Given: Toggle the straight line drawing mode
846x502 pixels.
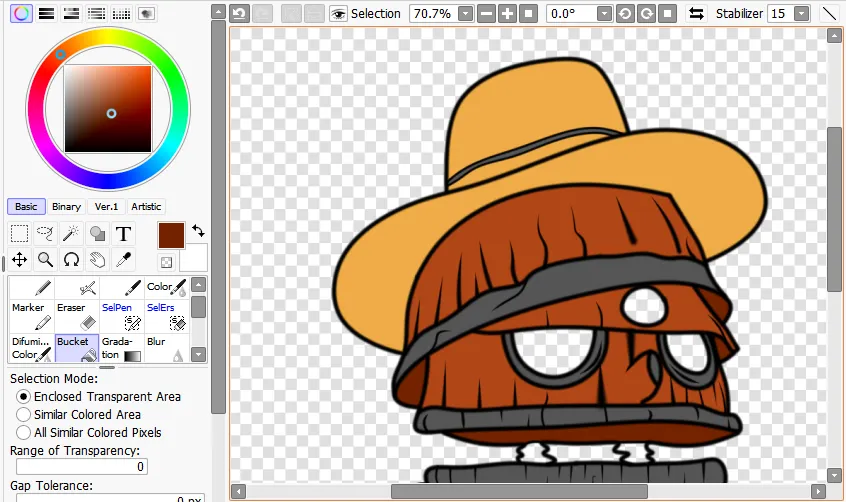Looking at the screenshot, I should [829, 13].
